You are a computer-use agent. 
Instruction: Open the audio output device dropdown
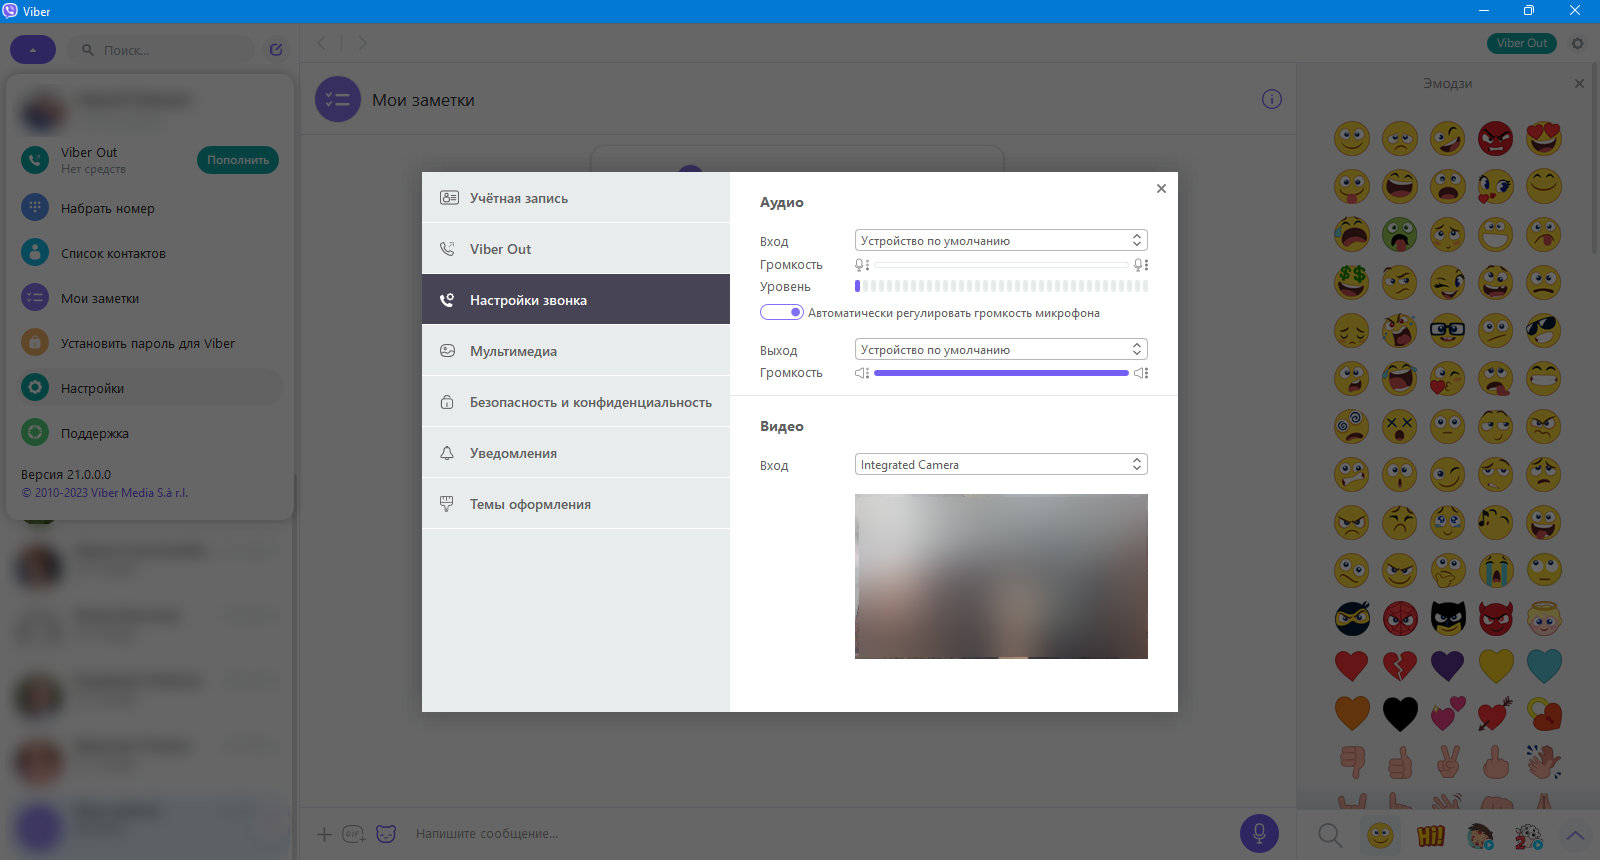pyautogui.click(x=1001, y=349)
